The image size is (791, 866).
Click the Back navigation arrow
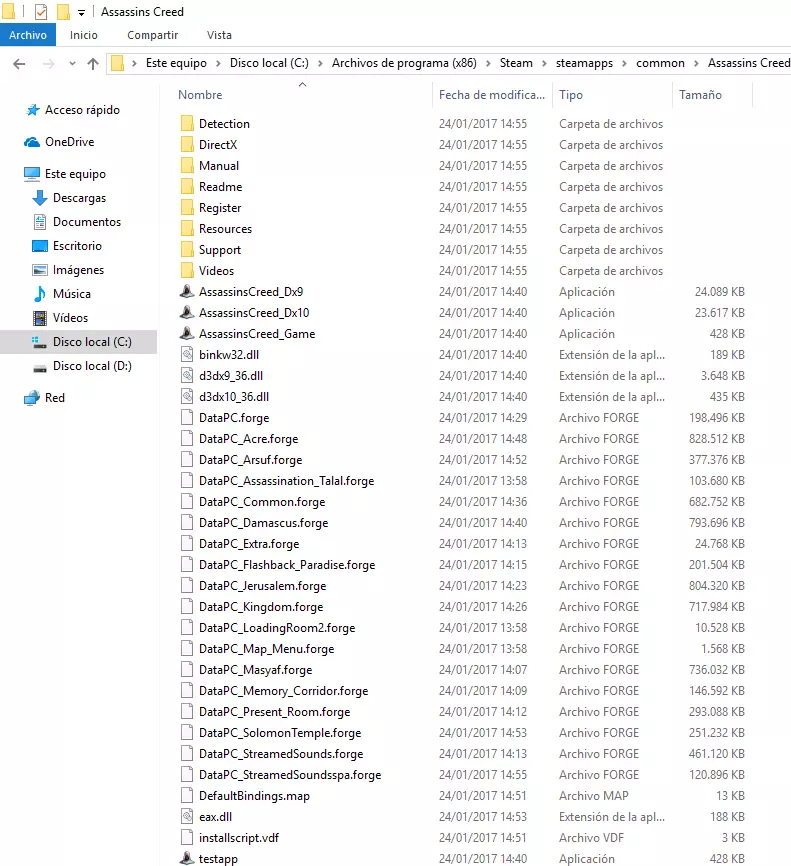coord(19,64)
